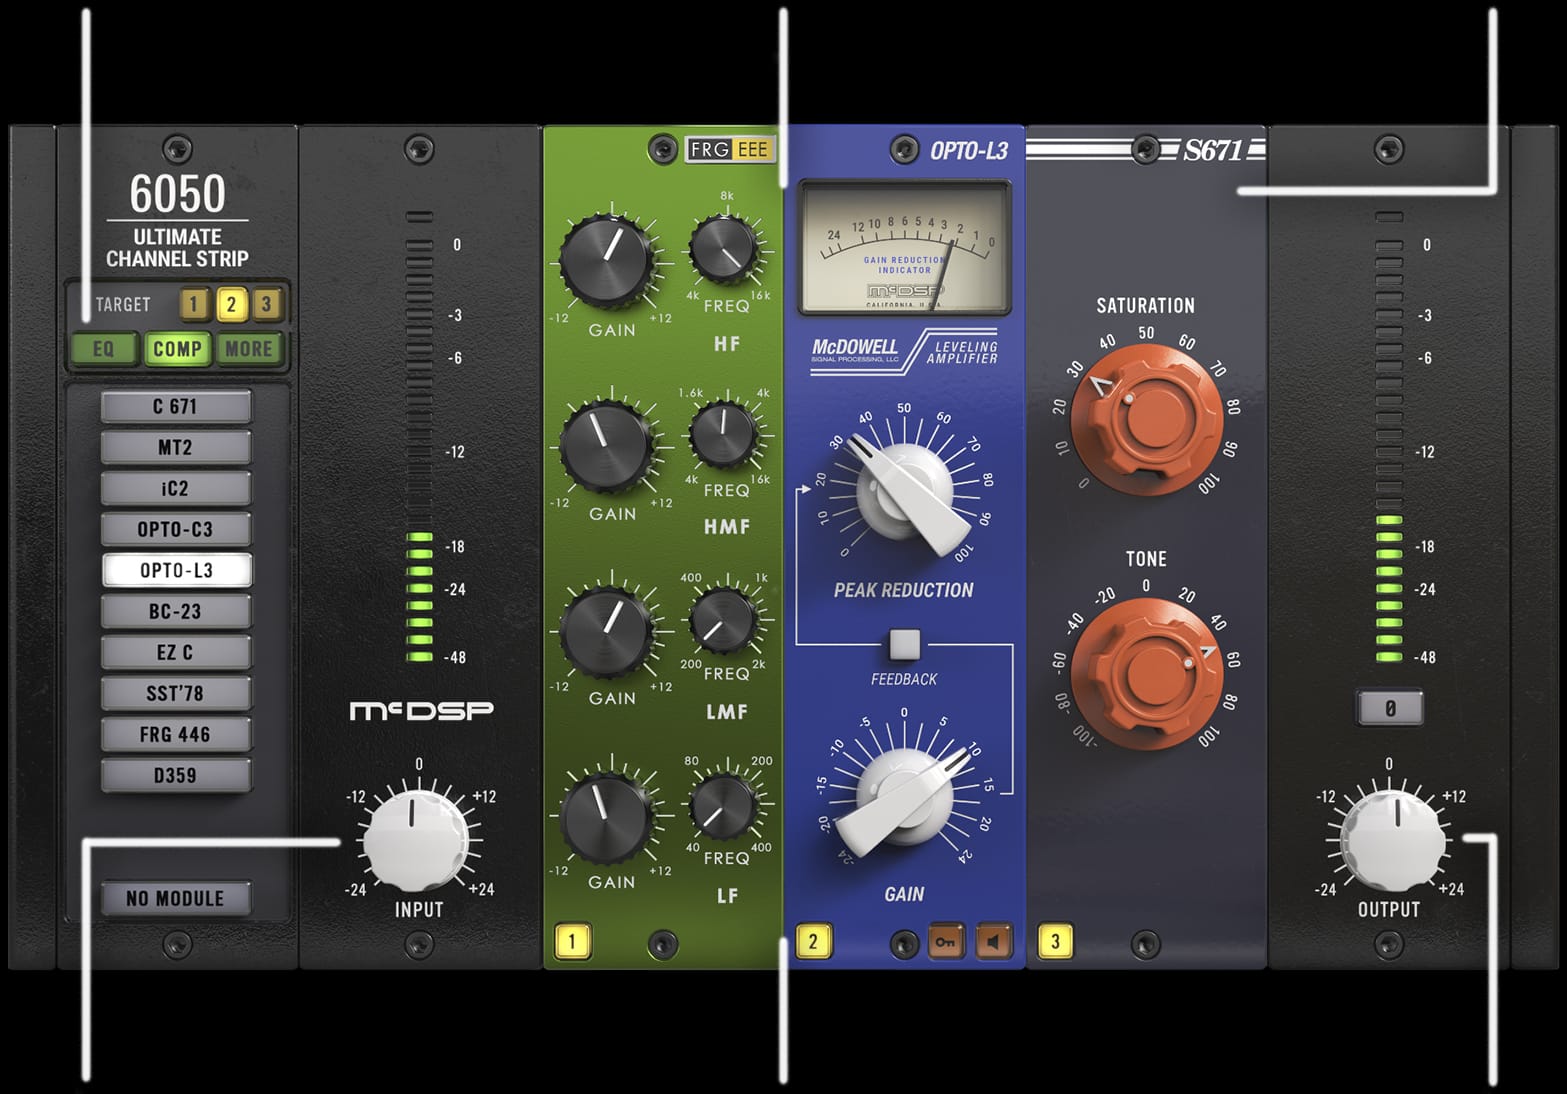Select target slot 1
Image resolution: width=1567 pixels, height=1094 pixels.
click(x=194, y=304)
